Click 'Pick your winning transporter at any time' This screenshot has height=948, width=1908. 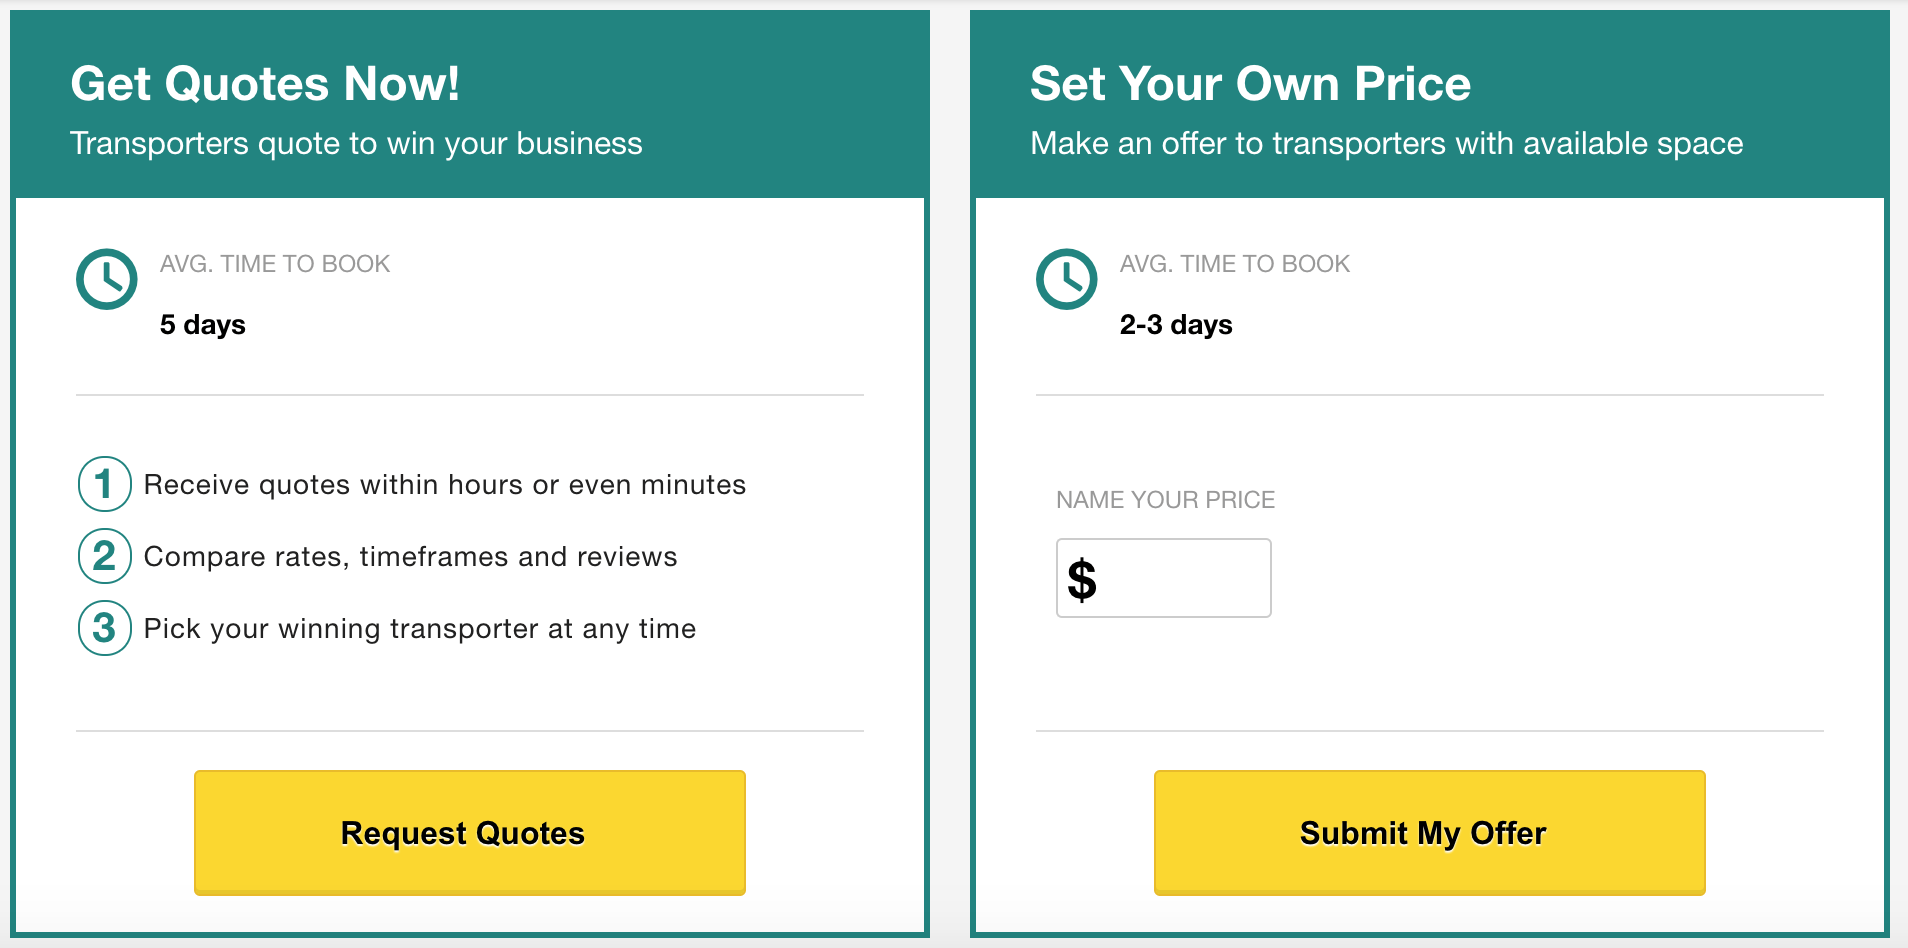[x=420, y=629]
